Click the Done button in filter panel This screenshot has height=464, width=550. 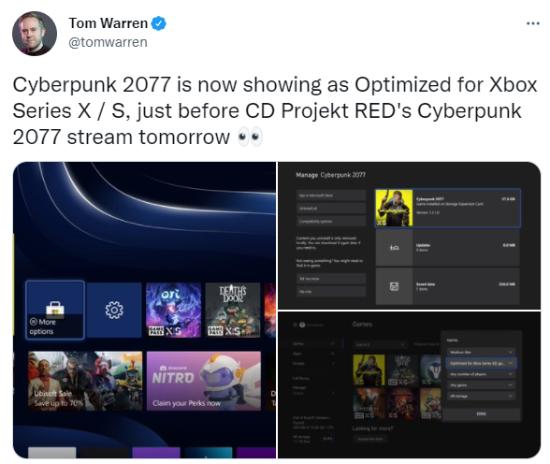coord(481,414)
